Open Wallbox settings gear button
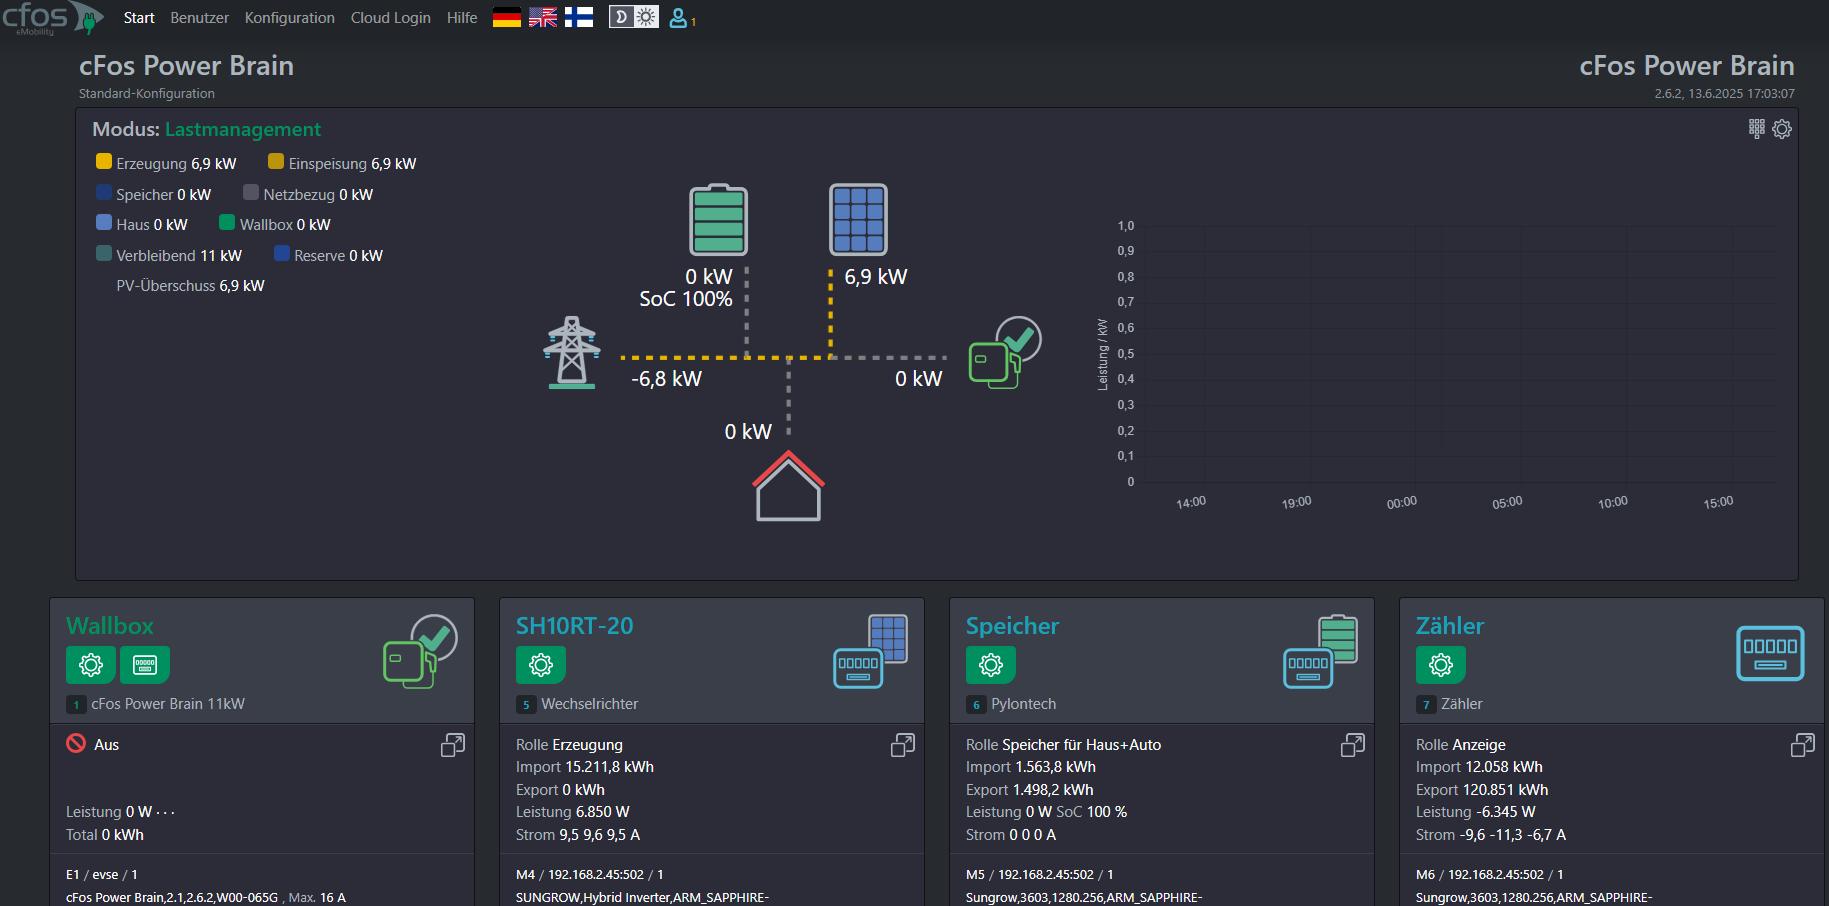Viewport: 1829px width, 906px height. 91,664
